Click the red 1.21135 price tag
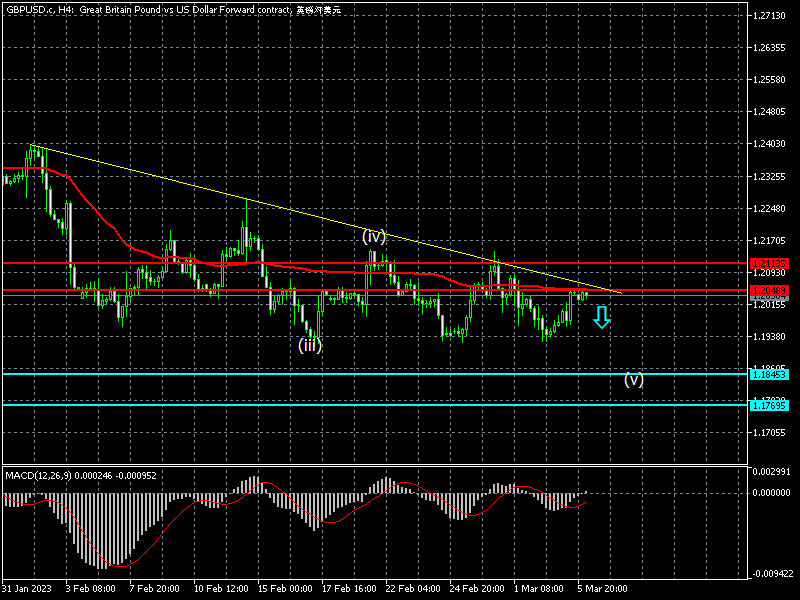 click(769, 263)
